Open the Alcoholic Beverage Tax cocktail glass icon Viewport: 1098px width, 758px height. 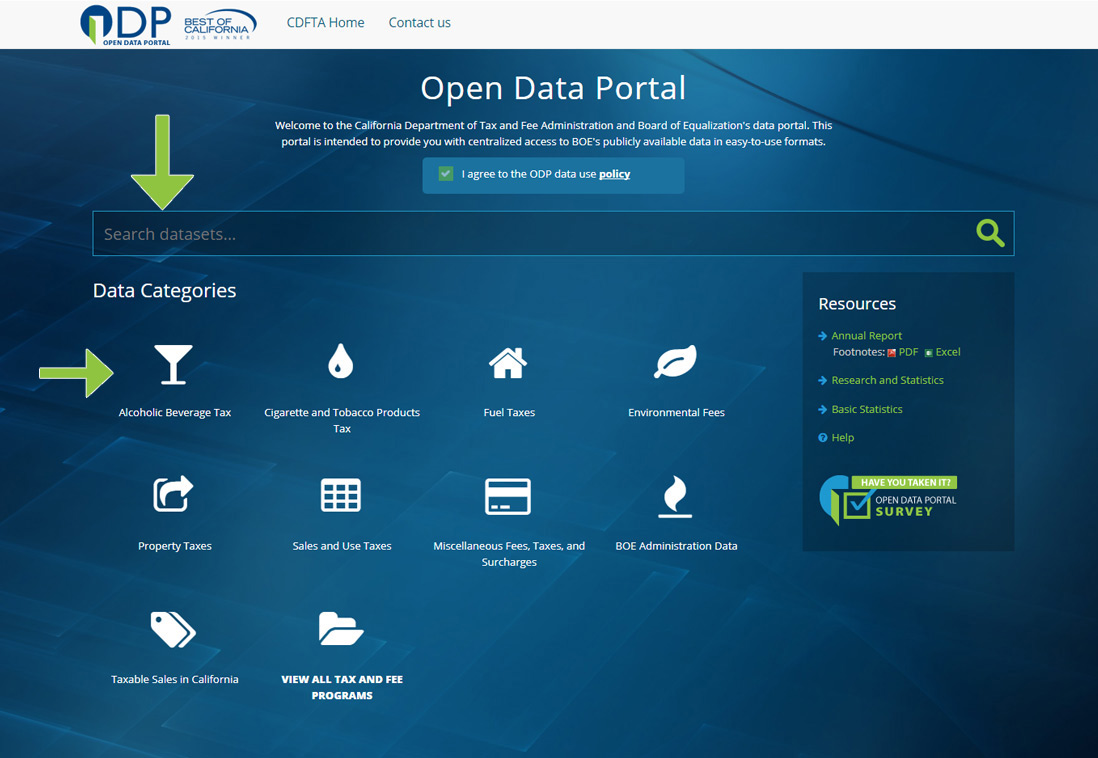pyautogui.click(x=173, y=364)
